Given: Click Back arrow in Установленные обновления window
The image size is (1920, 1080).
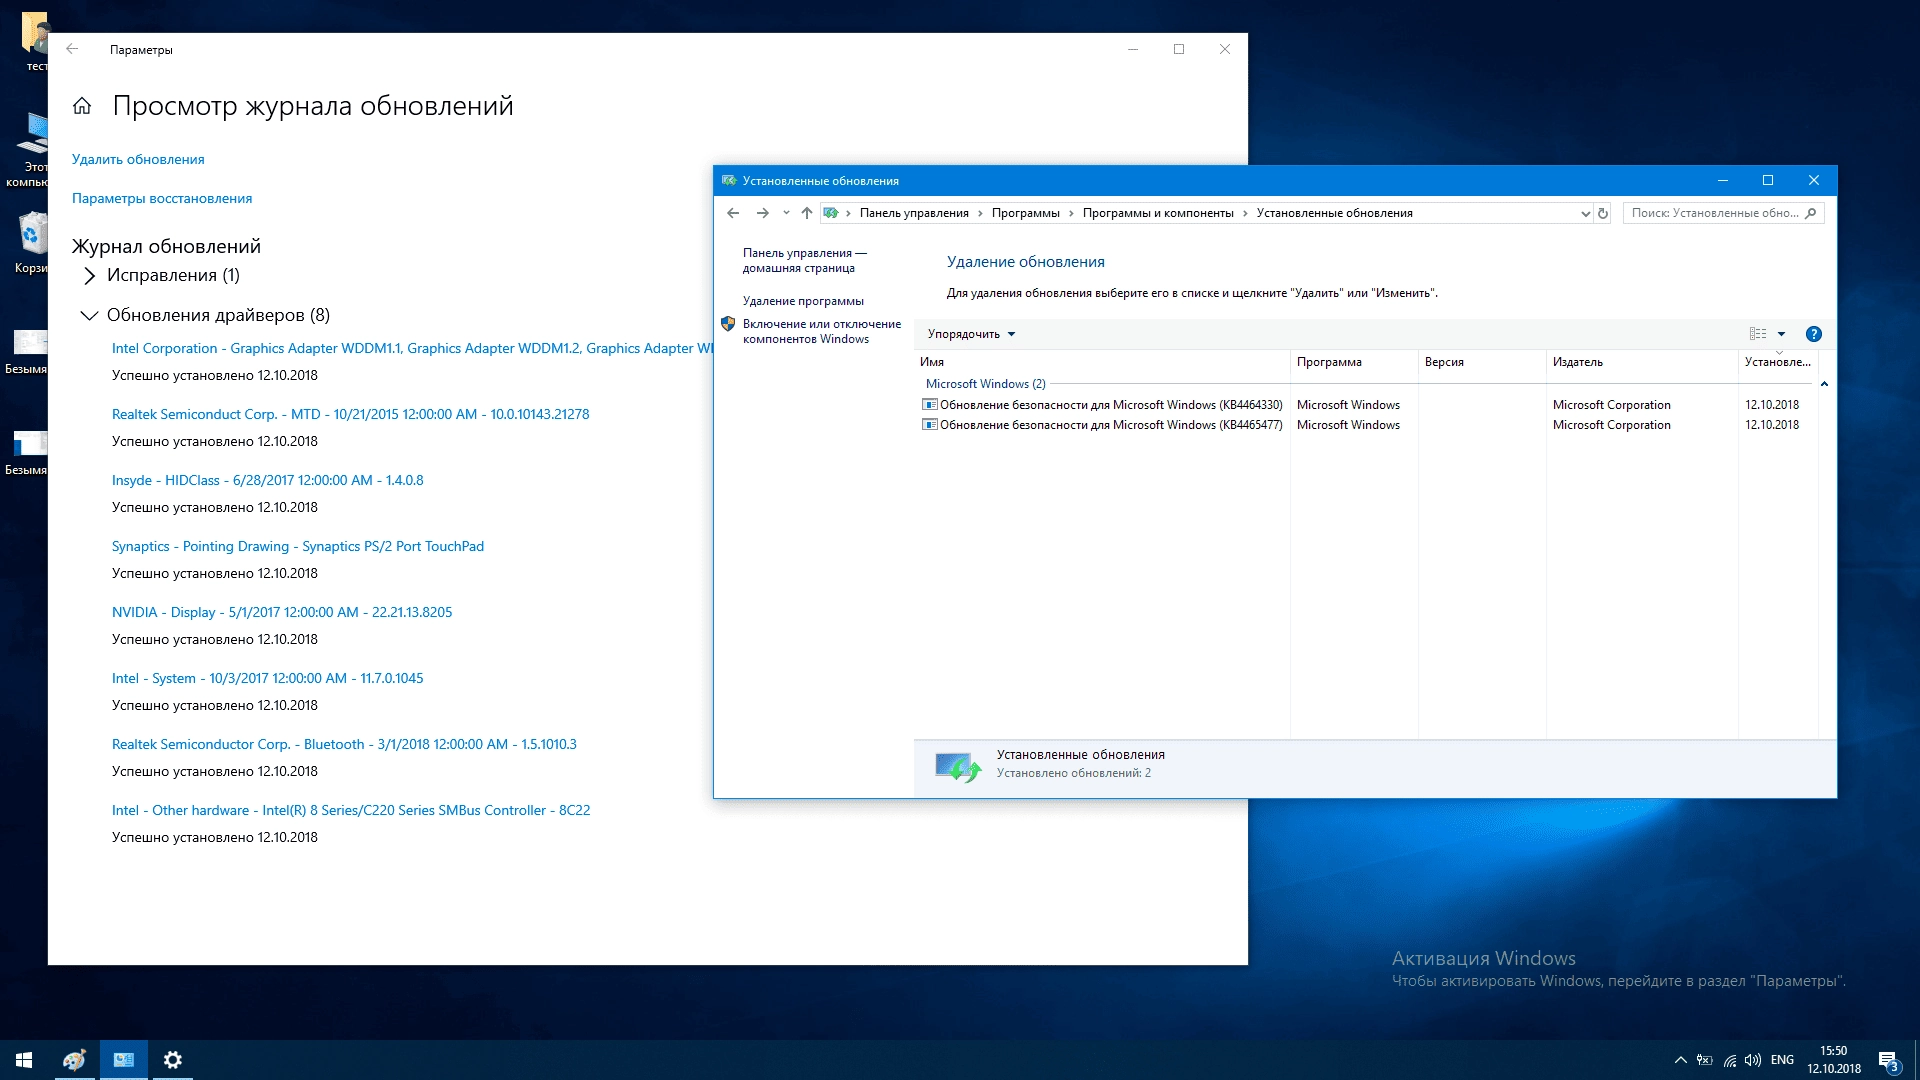Looking at the screenshot, I should [x=733, y=213].
